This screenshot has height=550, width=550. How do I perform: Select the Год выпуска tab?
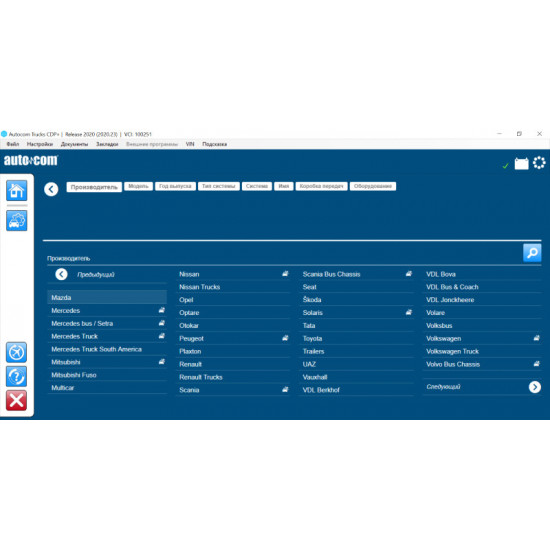[175, 186]
